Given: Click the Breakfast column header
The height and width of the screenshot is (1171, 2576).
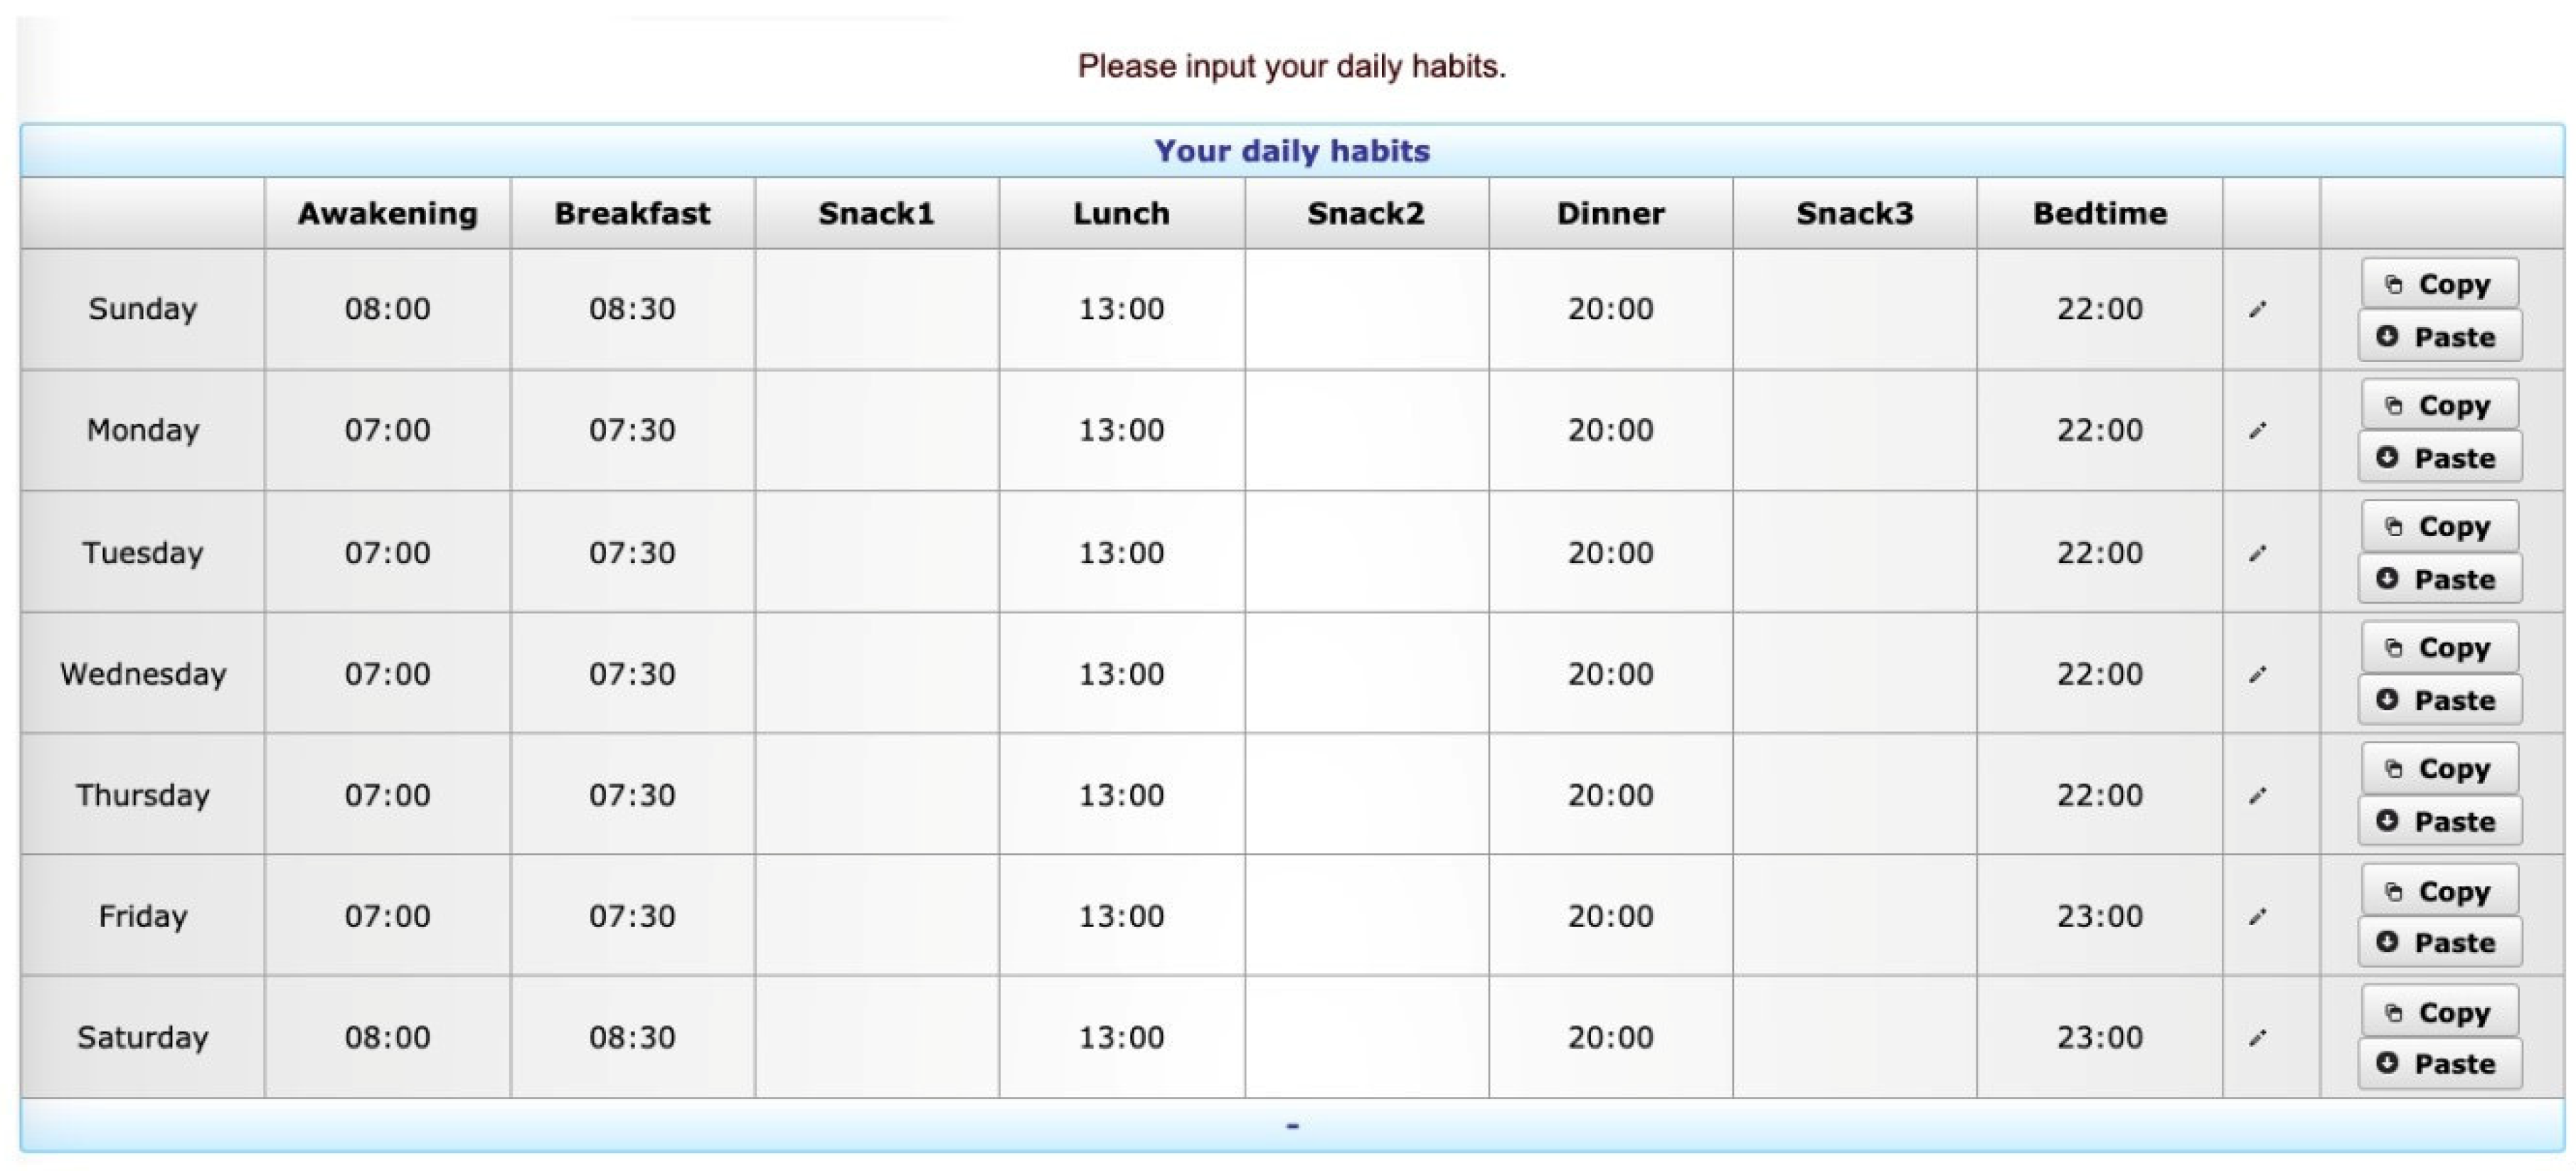Looking at the screenshot, I should (632, 213).
